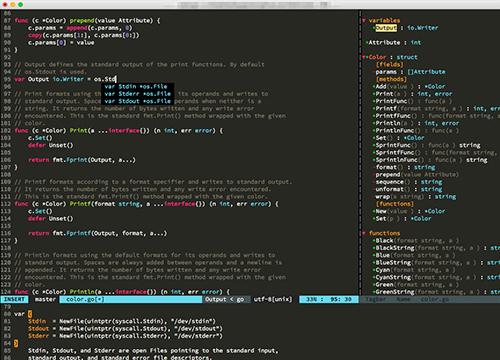Click Stdout assignment on line 82 in preview
This screenshot has width=500, height=360.
125,329
